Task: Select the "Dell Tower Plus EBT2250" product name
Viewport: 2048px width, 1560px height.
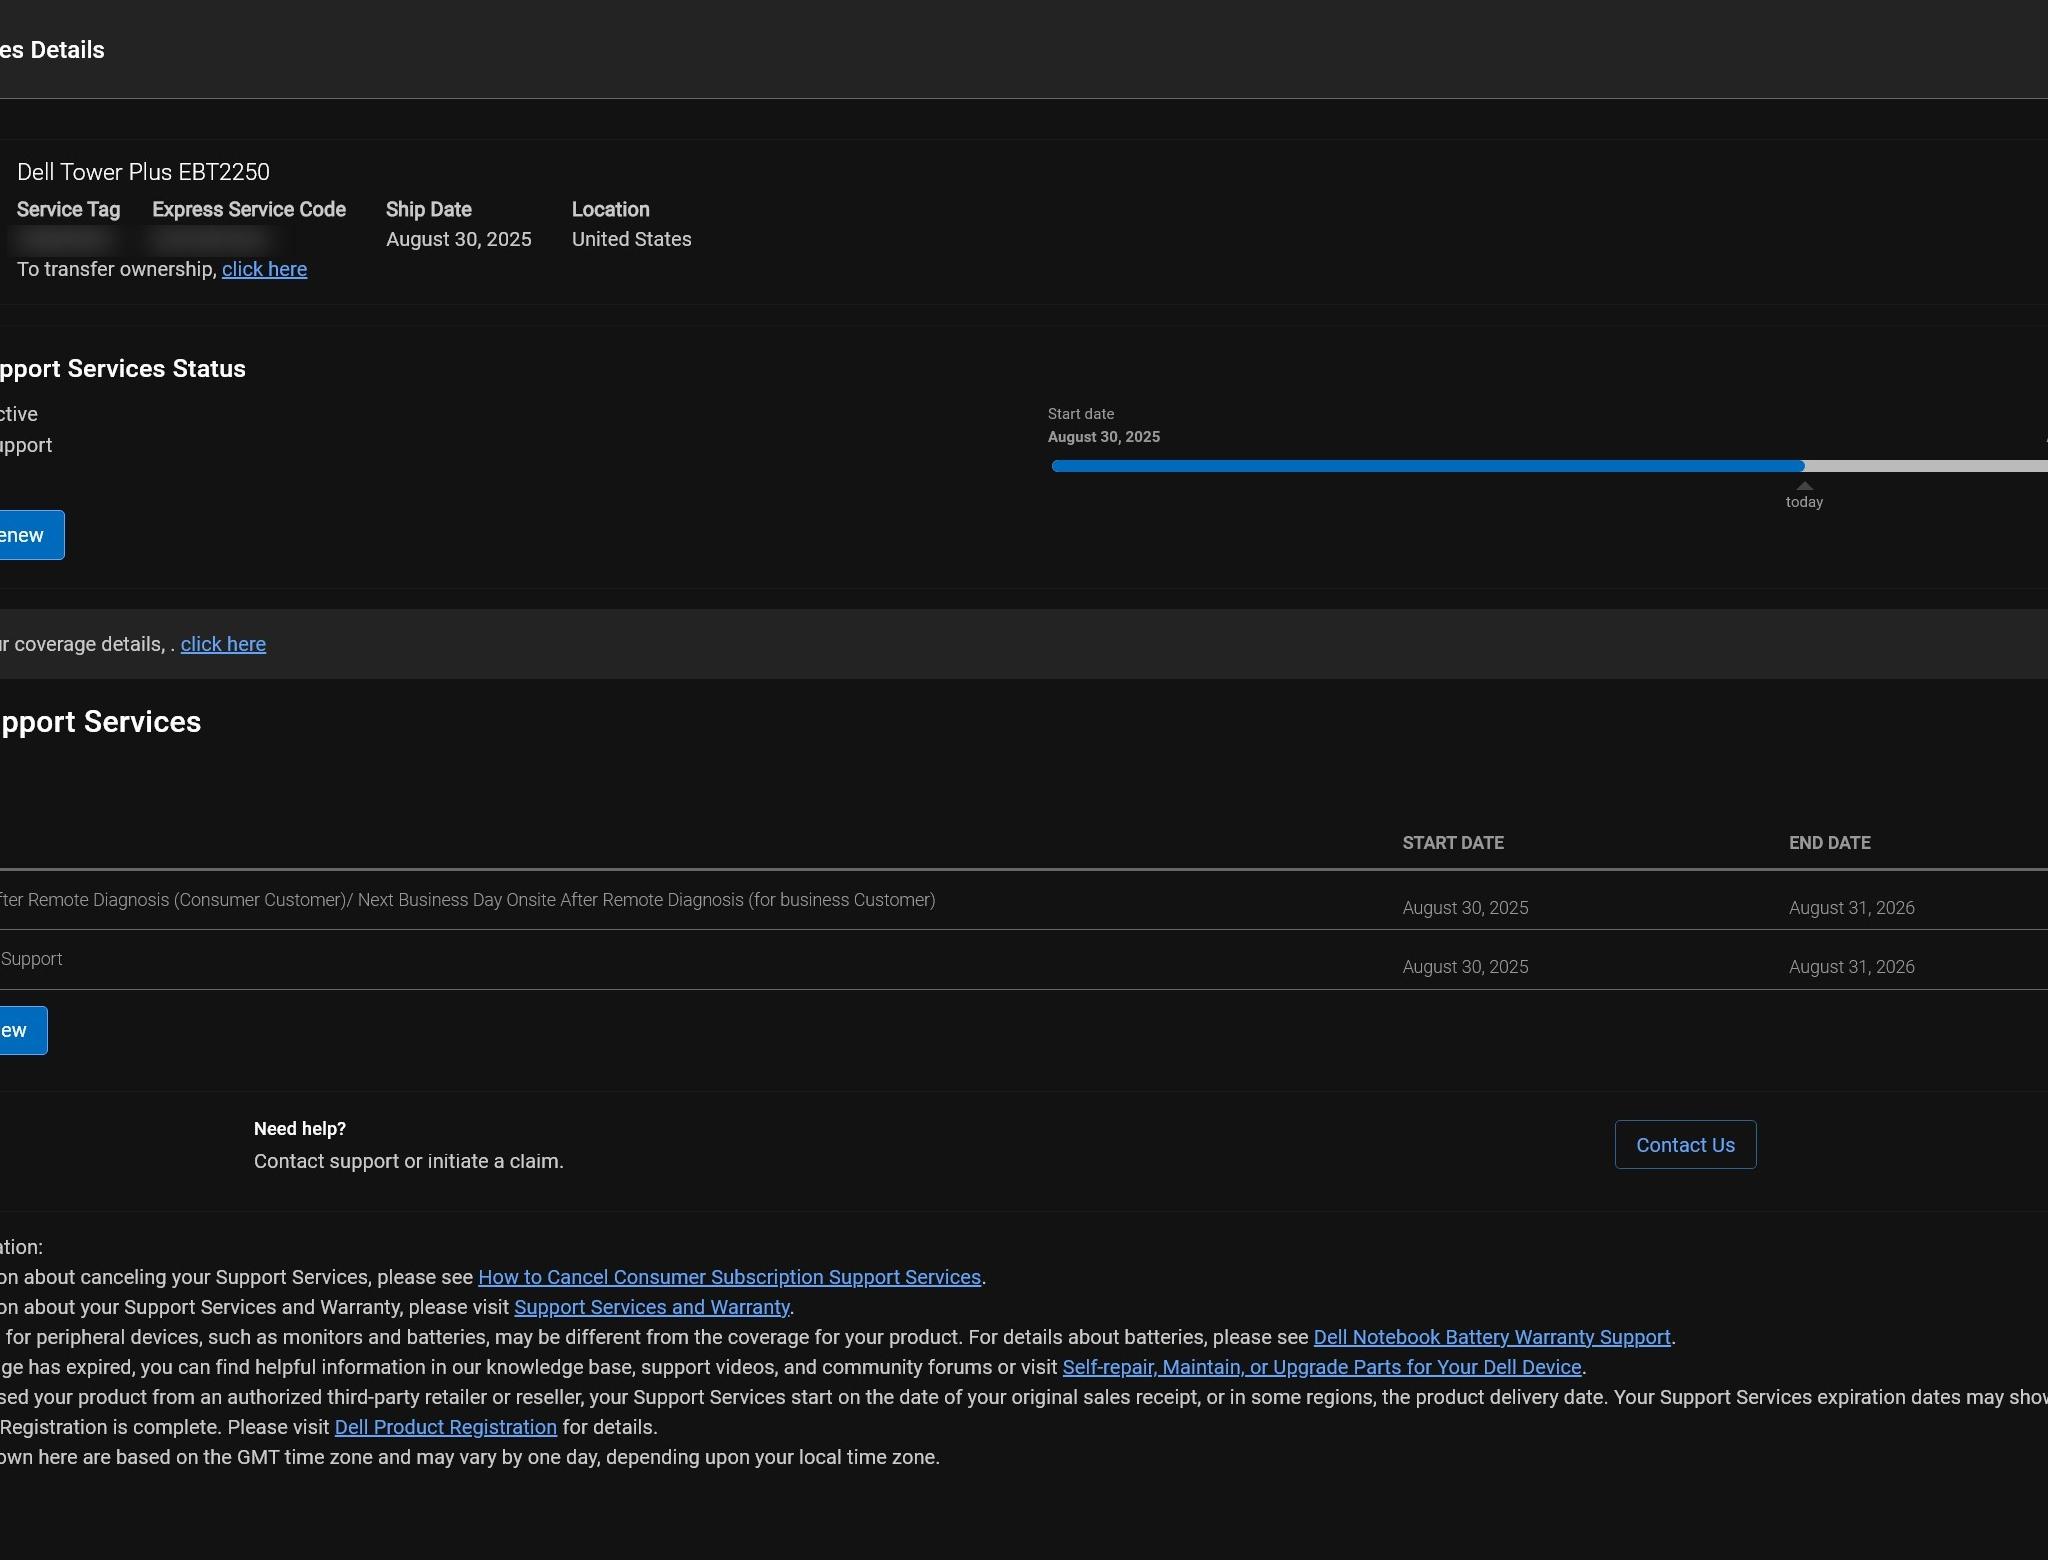Action: (143, 172)
